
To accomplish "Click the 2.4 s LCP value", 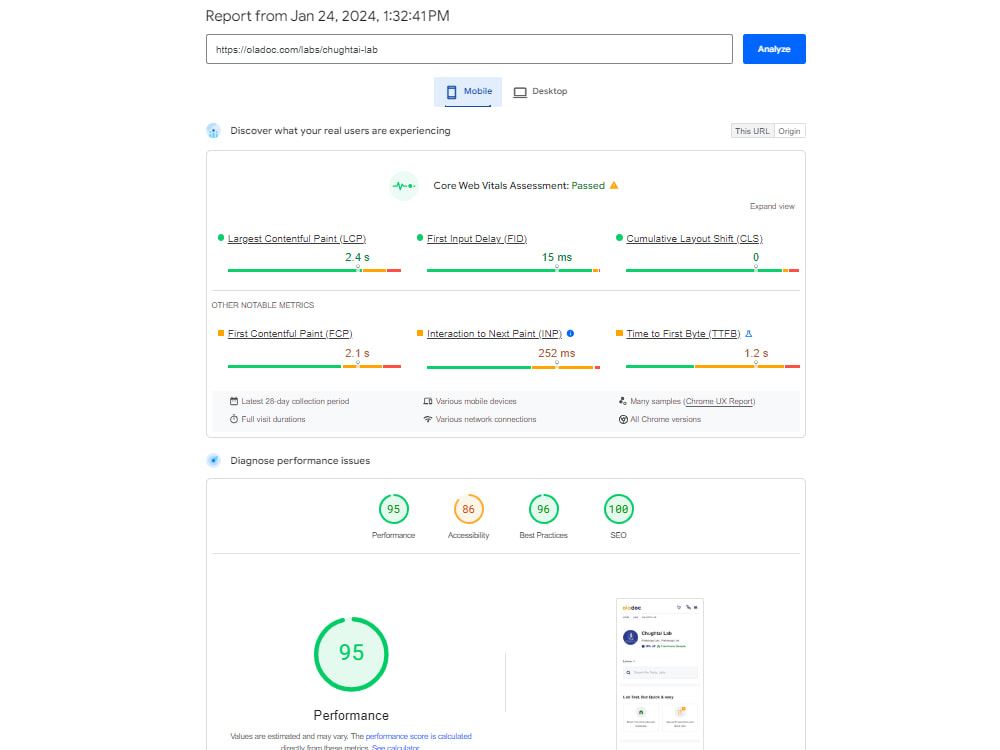I will [x=357, y=257].
